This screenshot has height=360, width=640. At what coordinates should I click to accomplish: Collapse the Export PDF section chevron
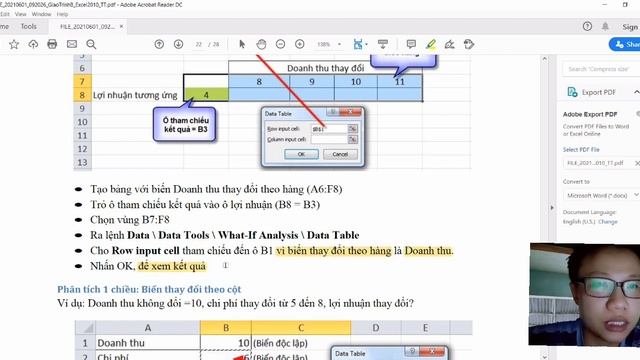[x=637, y=92]
